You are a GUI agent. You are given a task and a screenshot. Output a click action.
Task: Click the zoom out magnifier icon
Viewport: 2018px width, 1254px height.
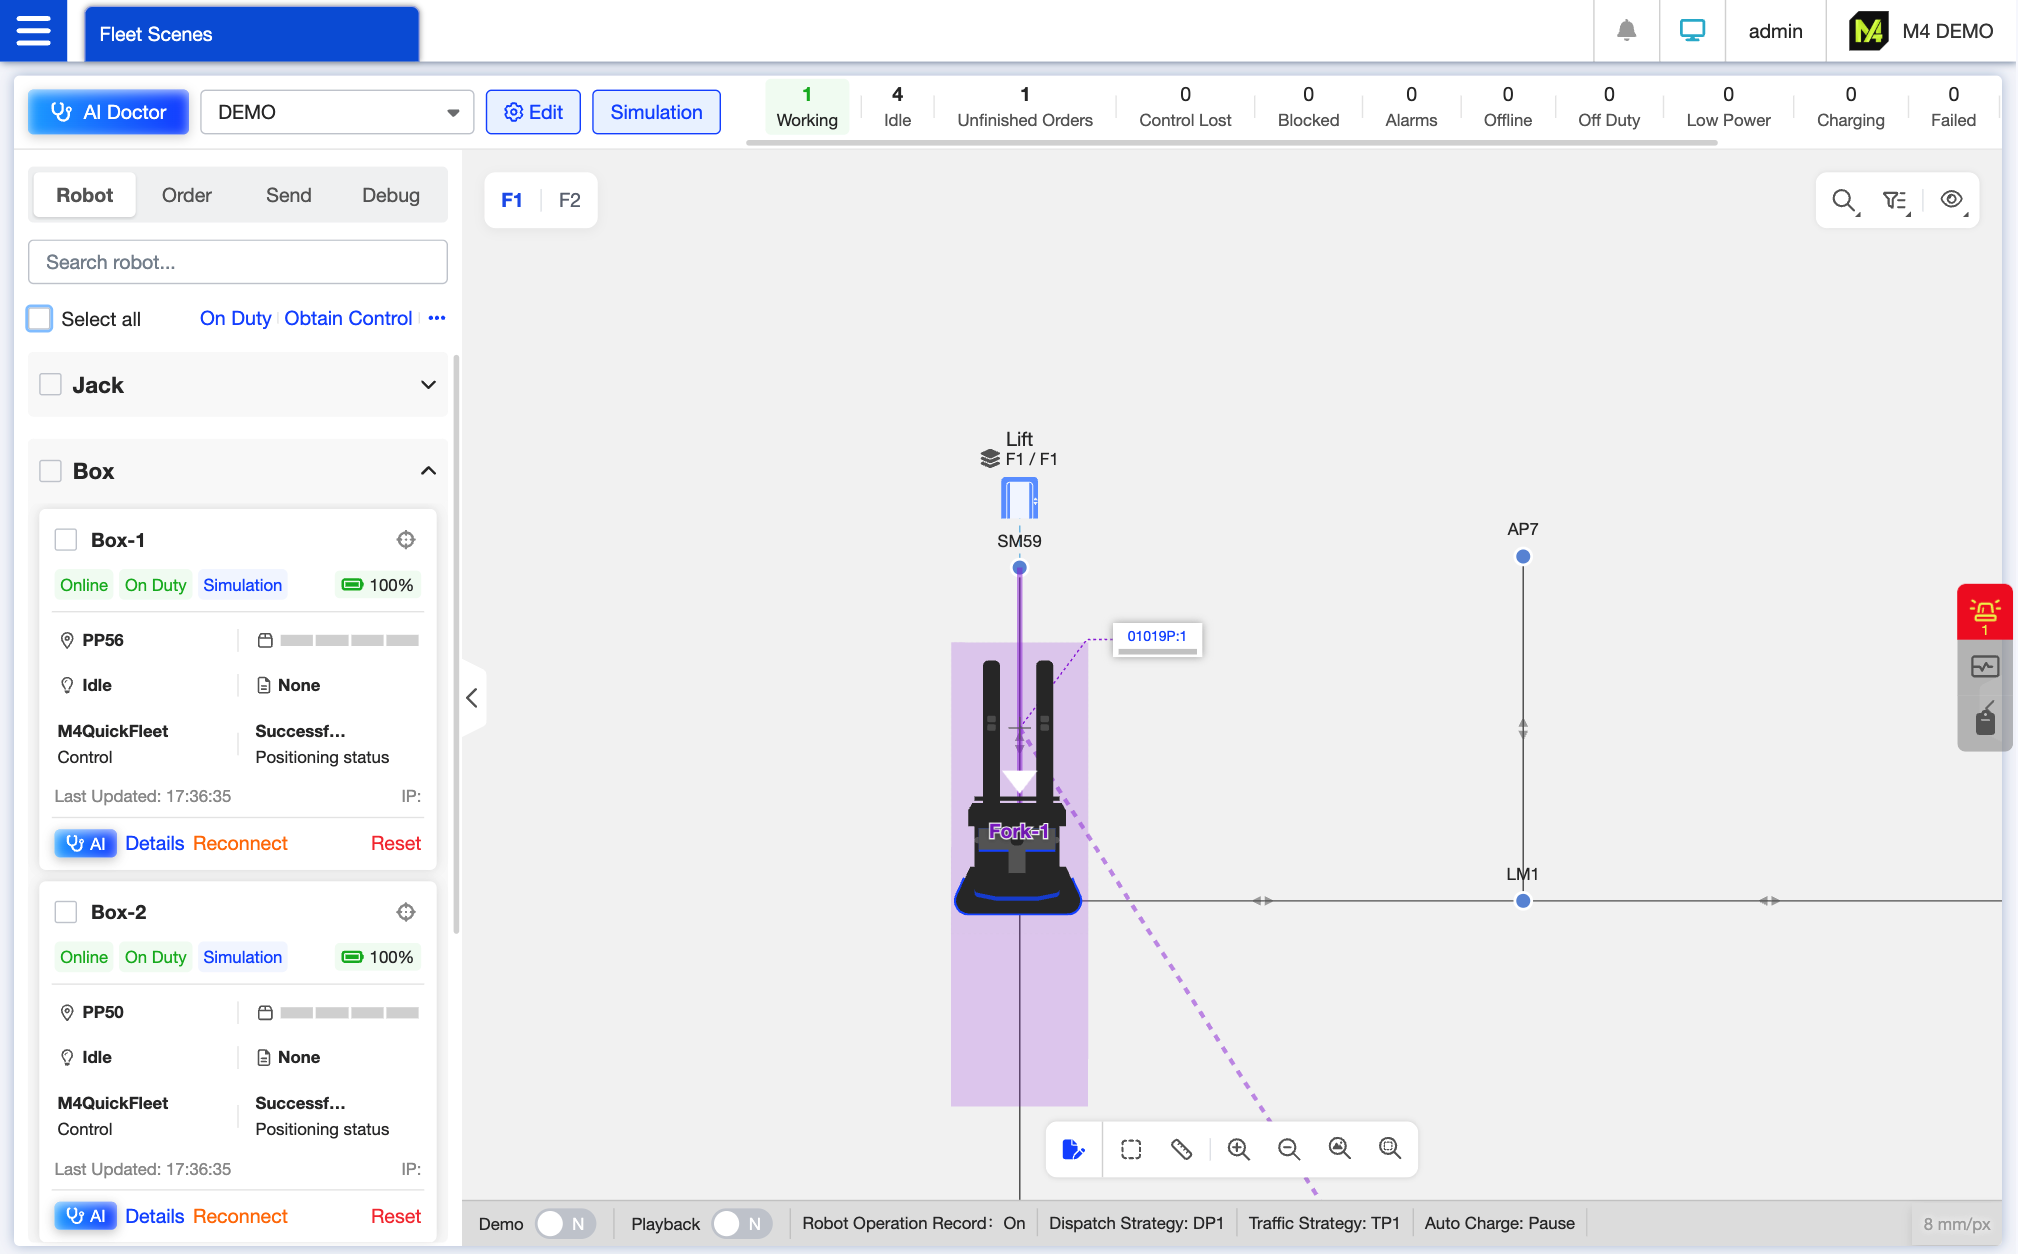(1288, 1149)
